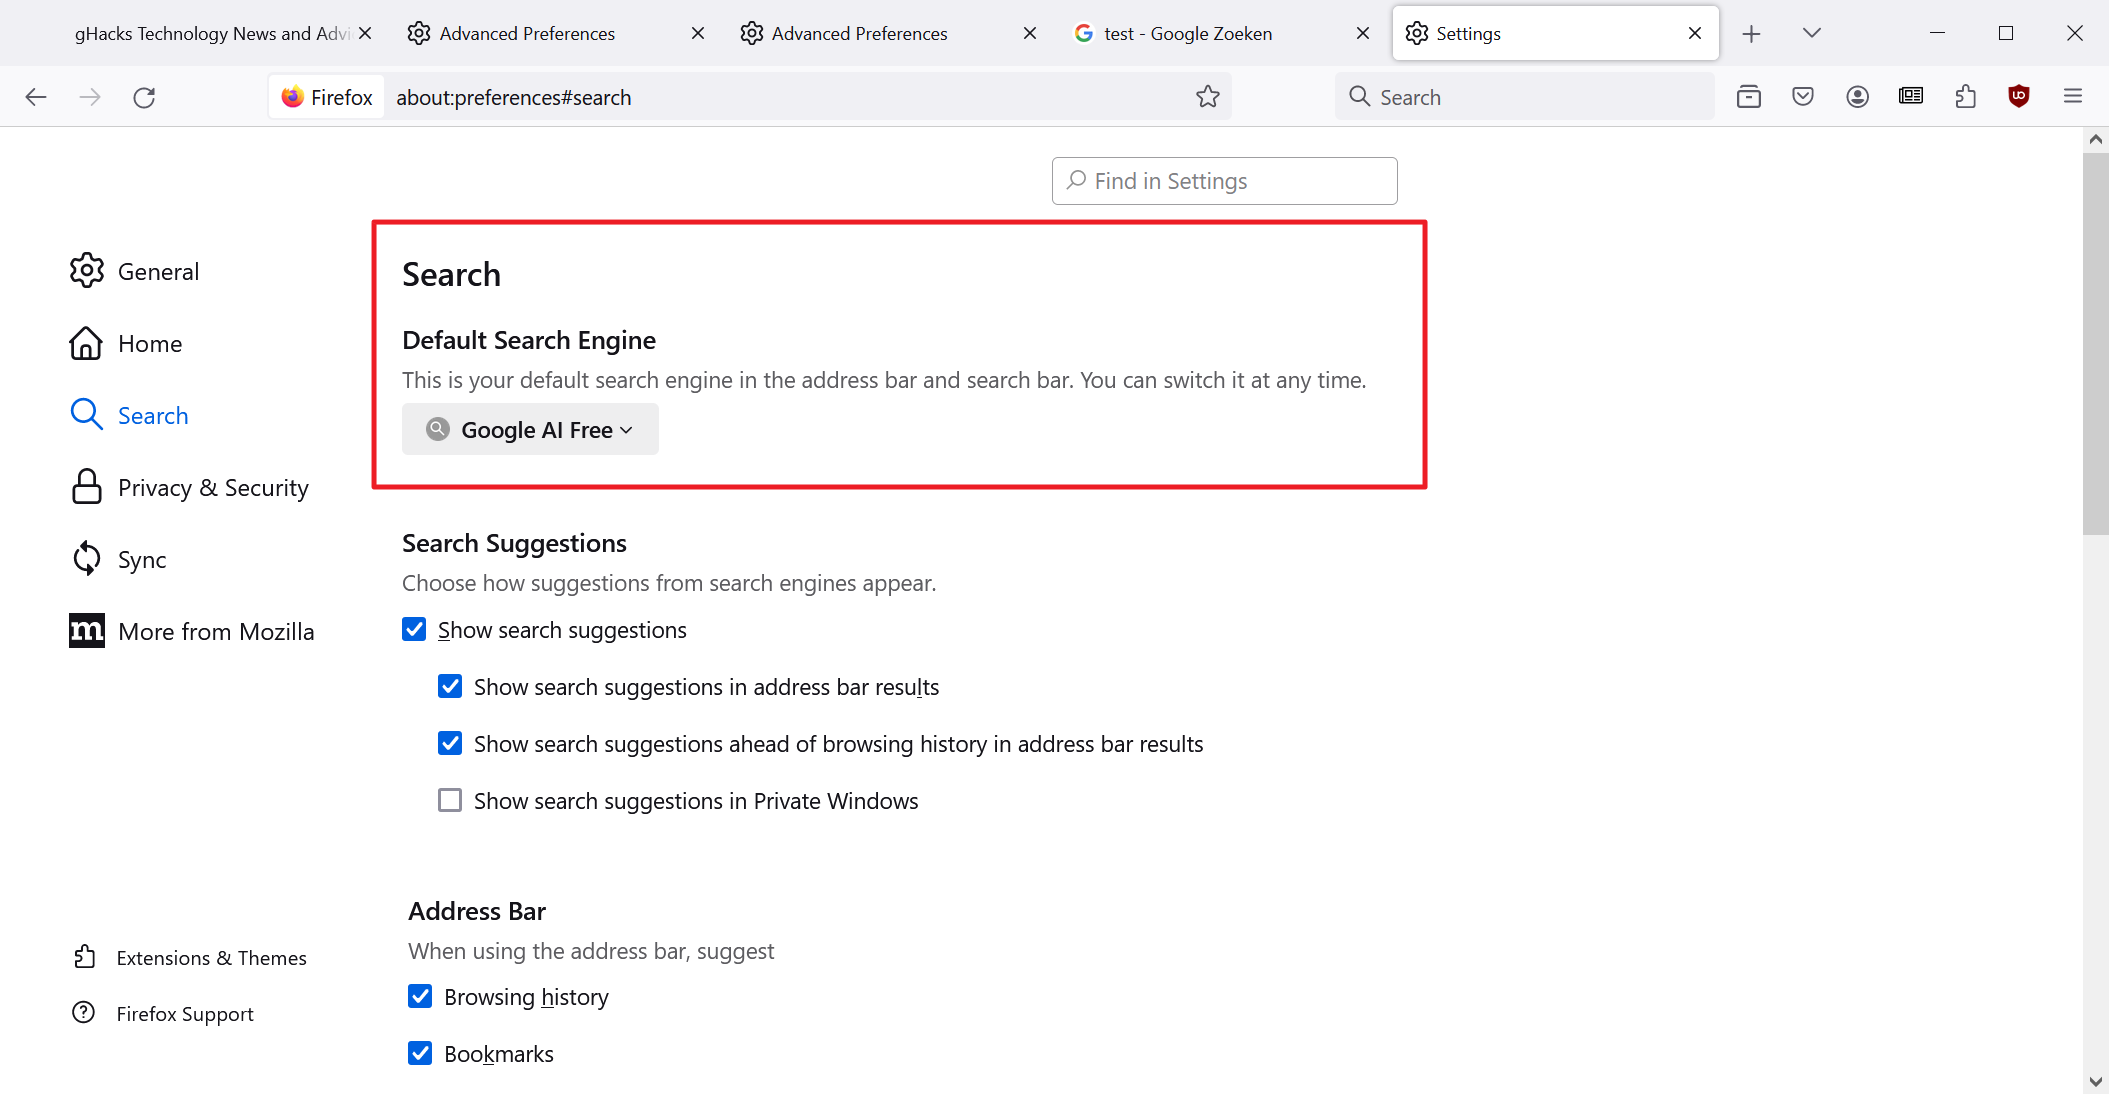This screenshot has height=1094, width=2109.
Task: Open the Firefox View archive icon
Action: [x=1748, y=97]
